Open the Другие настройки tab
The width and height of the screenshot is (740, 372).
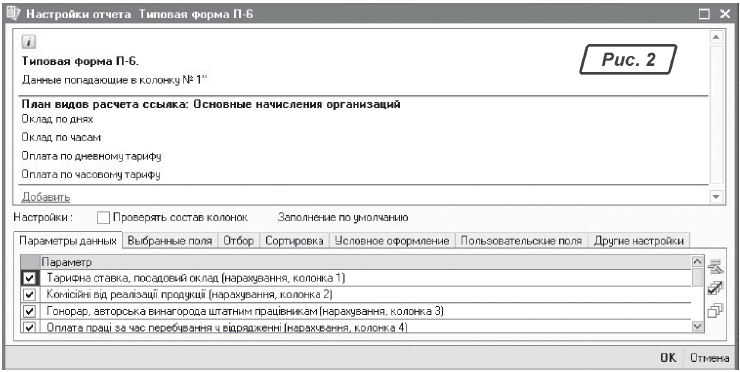point(639,241)
